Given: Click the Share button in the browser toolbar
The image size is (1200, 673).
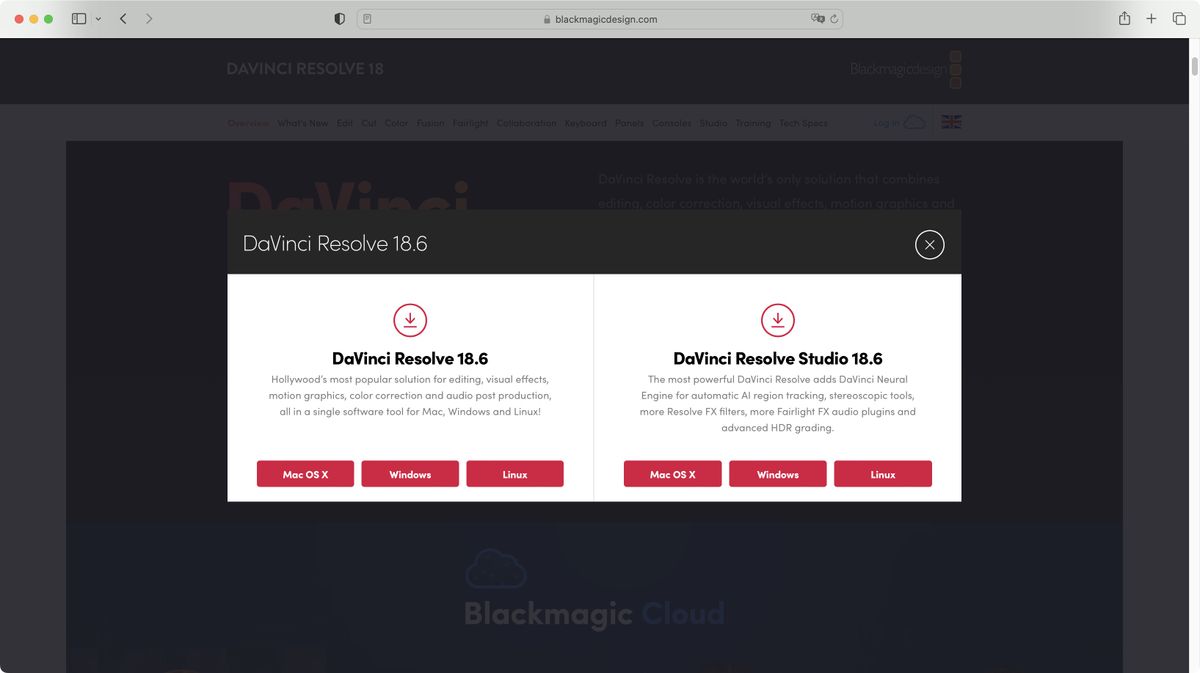Looking at the screenshot, I should point(1123,17).
